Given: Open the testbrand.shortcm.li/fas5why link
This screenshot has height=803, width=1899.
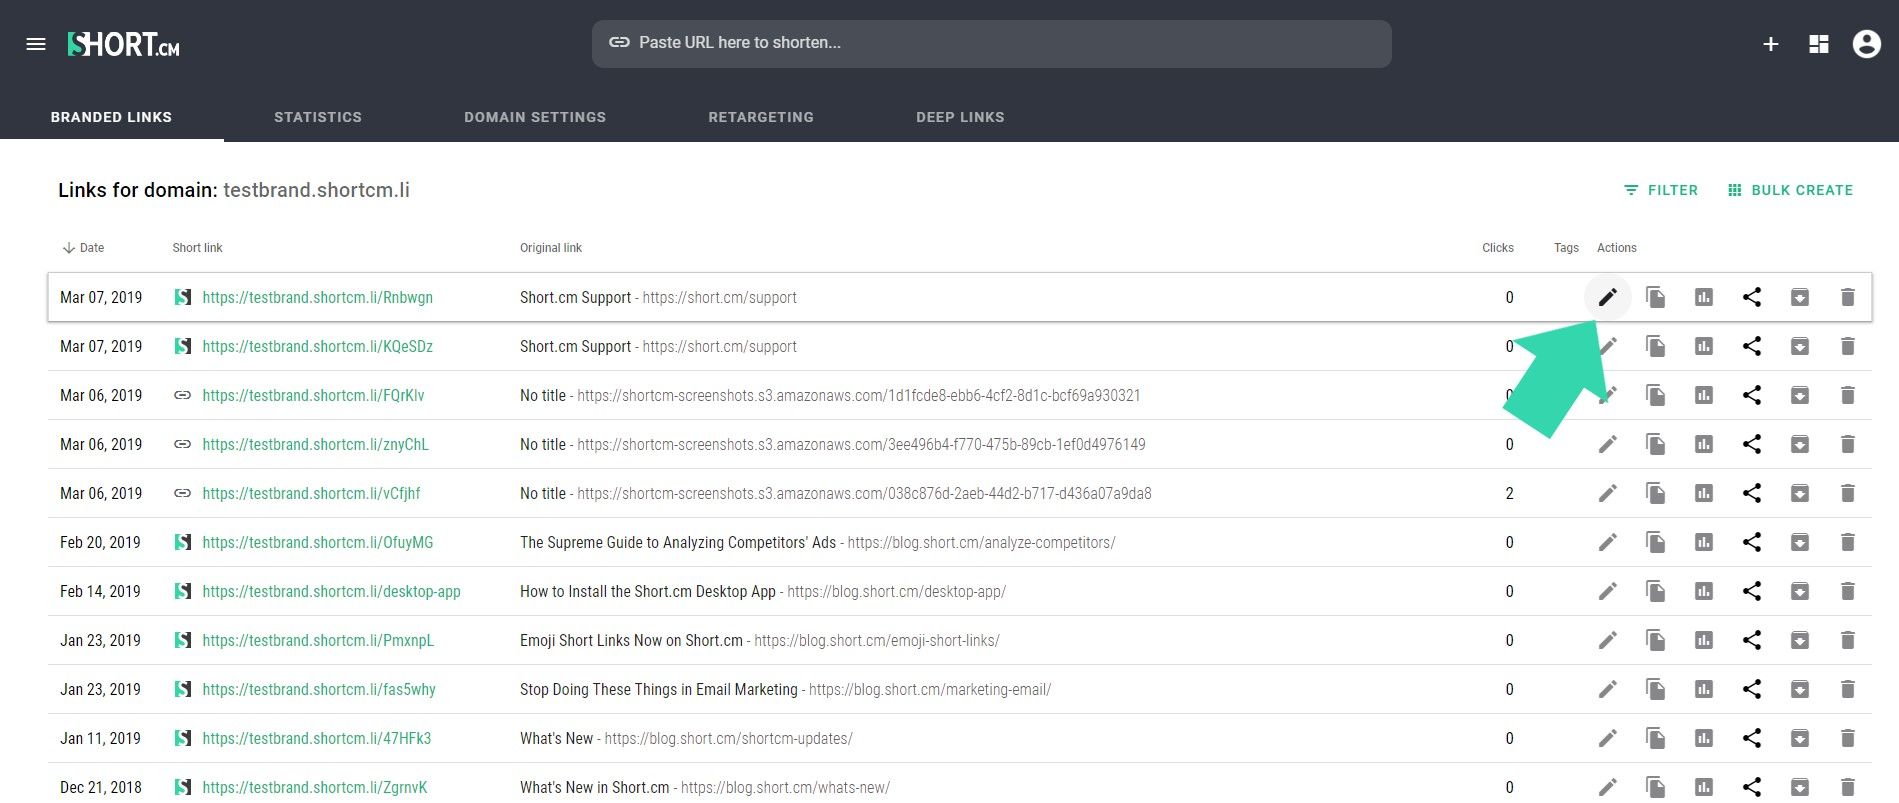Looking at the screenshot, I should click(319, 689).
